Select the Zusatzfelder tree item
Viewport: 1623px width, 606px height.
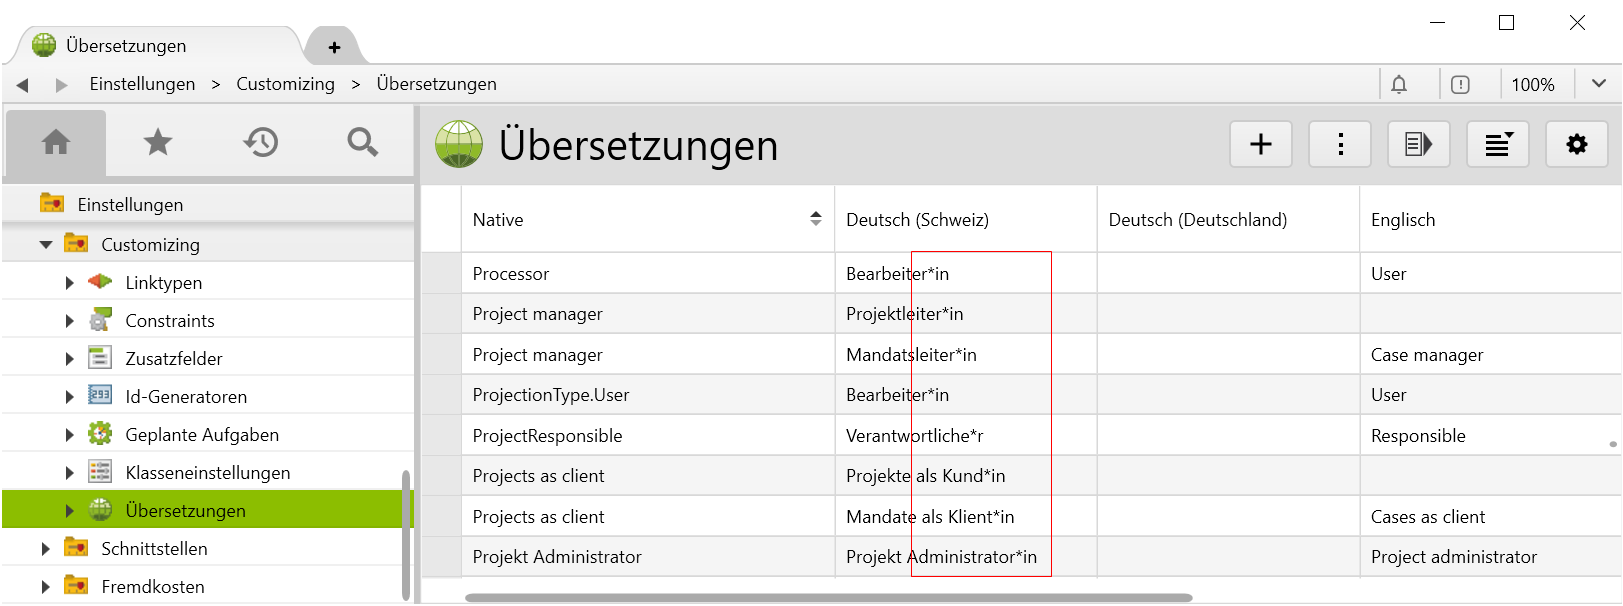[173, 359]
